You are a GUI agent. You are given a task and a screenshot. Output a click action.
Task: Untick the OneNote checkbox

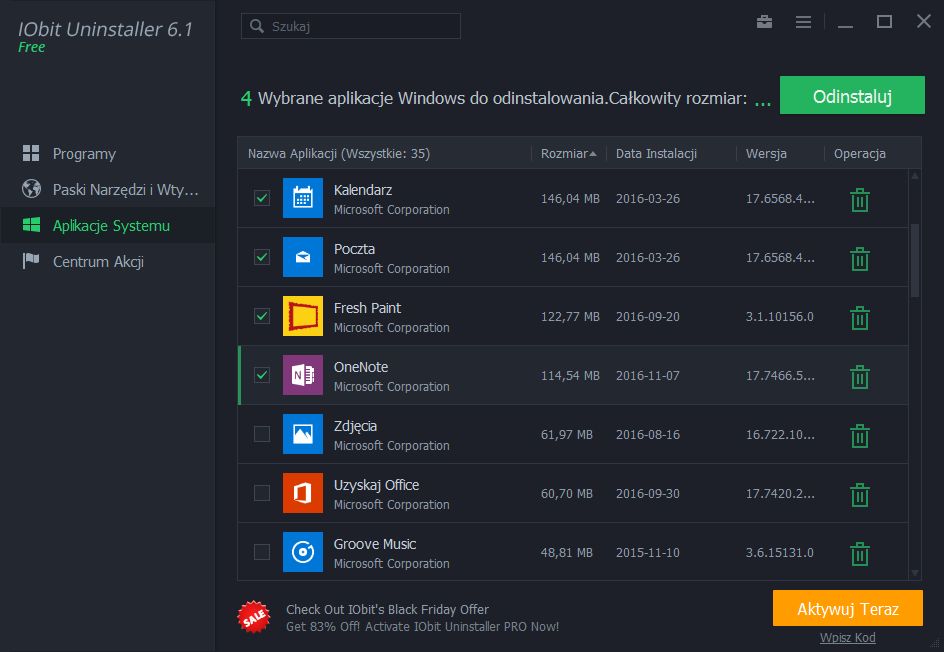[x=262, y=375]
